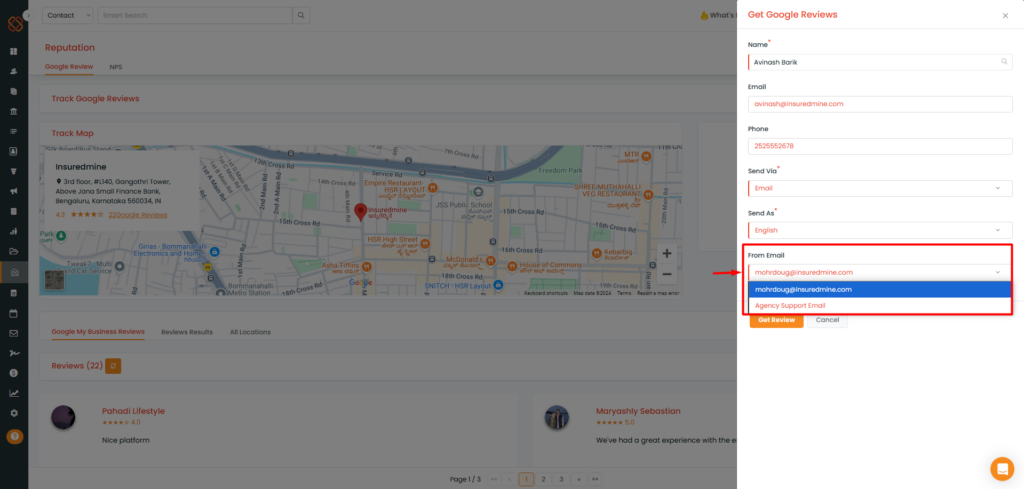Open the Google My Business Reviews tab
This screenshot has height=489, width=1024.
pos(98,332)
